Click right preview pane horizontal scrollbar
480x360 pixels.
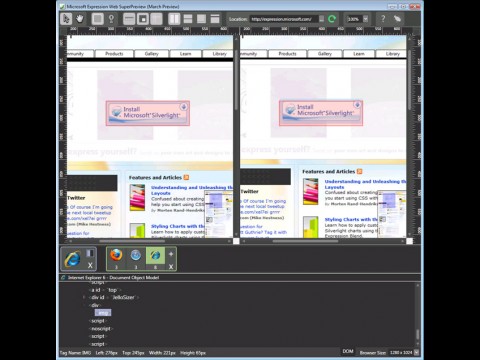[305, 241]
